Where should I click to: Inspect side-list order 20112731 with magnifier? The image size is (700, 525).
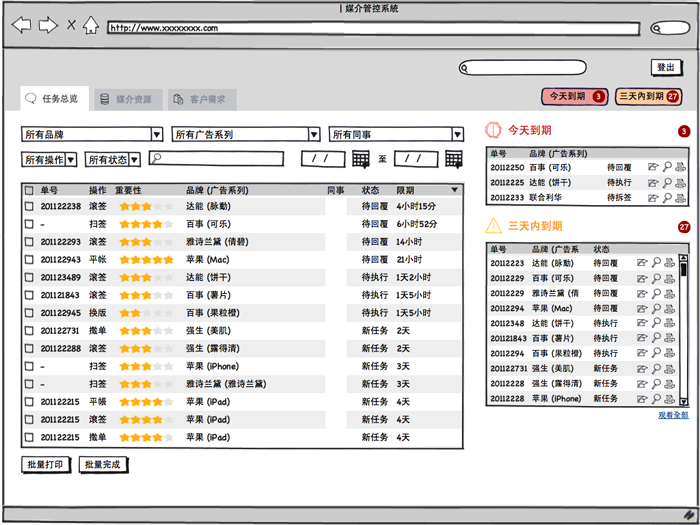[x=656, y=369]
